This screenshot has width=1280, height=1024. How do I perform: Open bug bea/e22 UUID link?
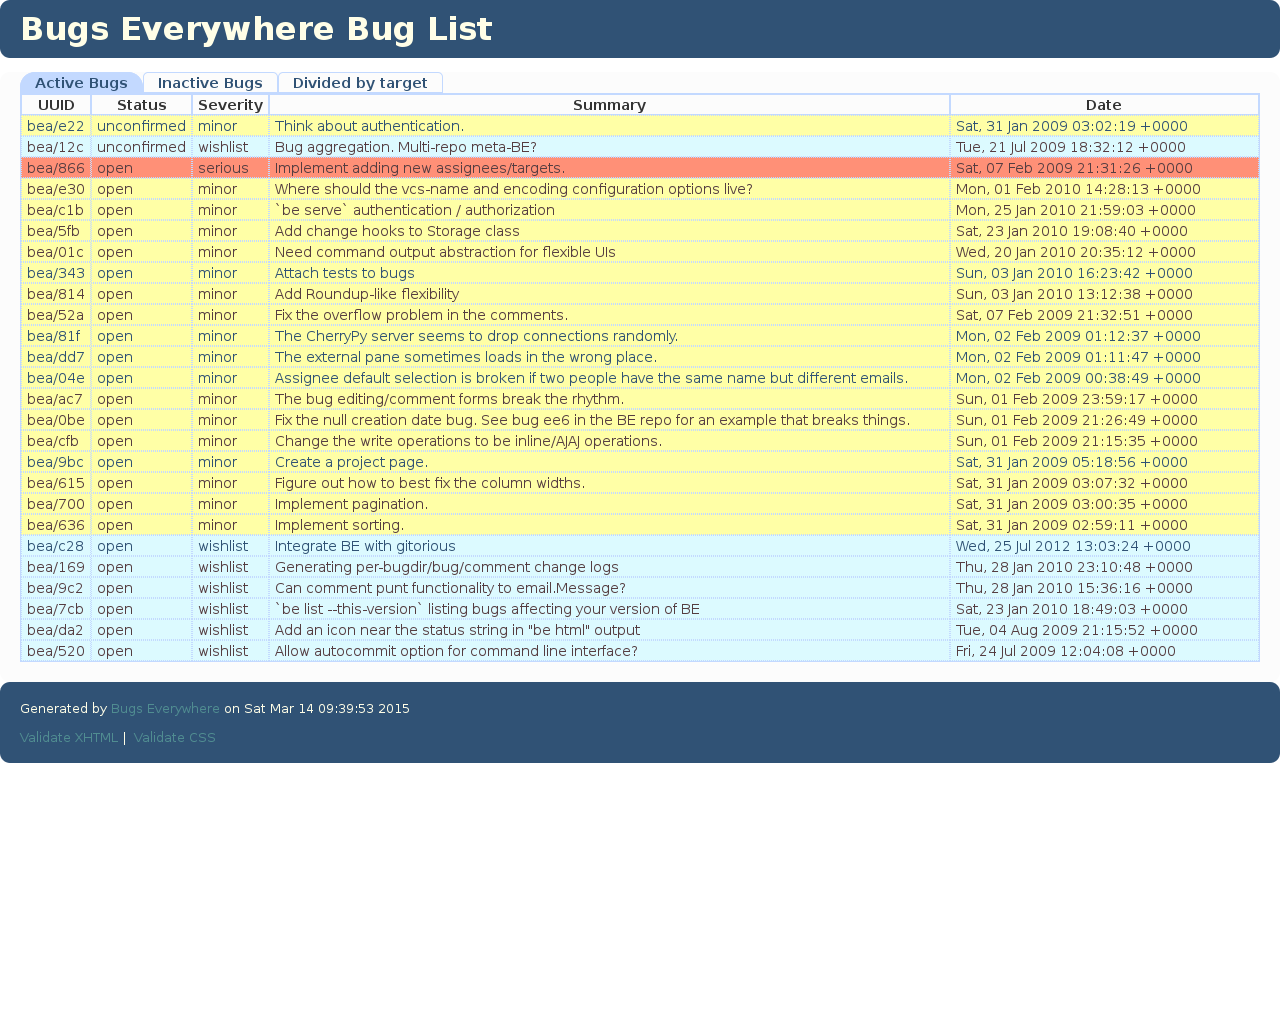[56, 126]
